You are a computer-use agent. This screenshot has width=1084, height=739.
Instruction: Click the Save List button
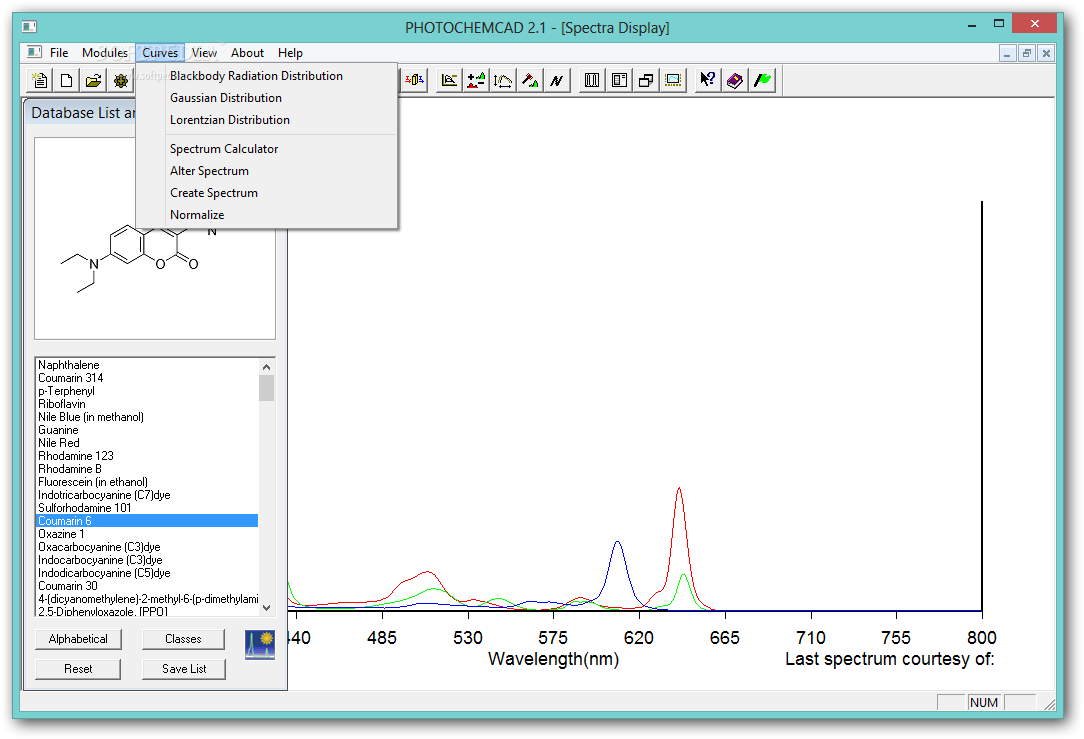pos(184,669)
